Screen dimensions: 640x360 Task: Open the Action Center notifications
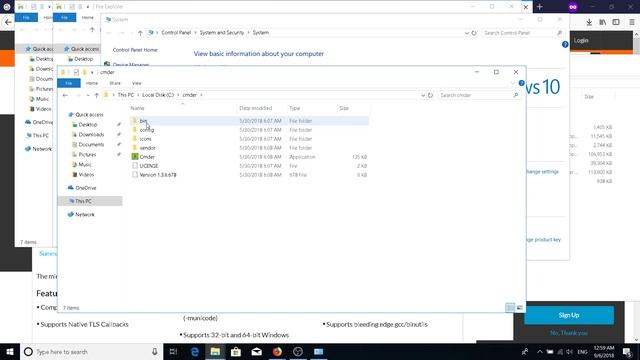click(627, 351)
